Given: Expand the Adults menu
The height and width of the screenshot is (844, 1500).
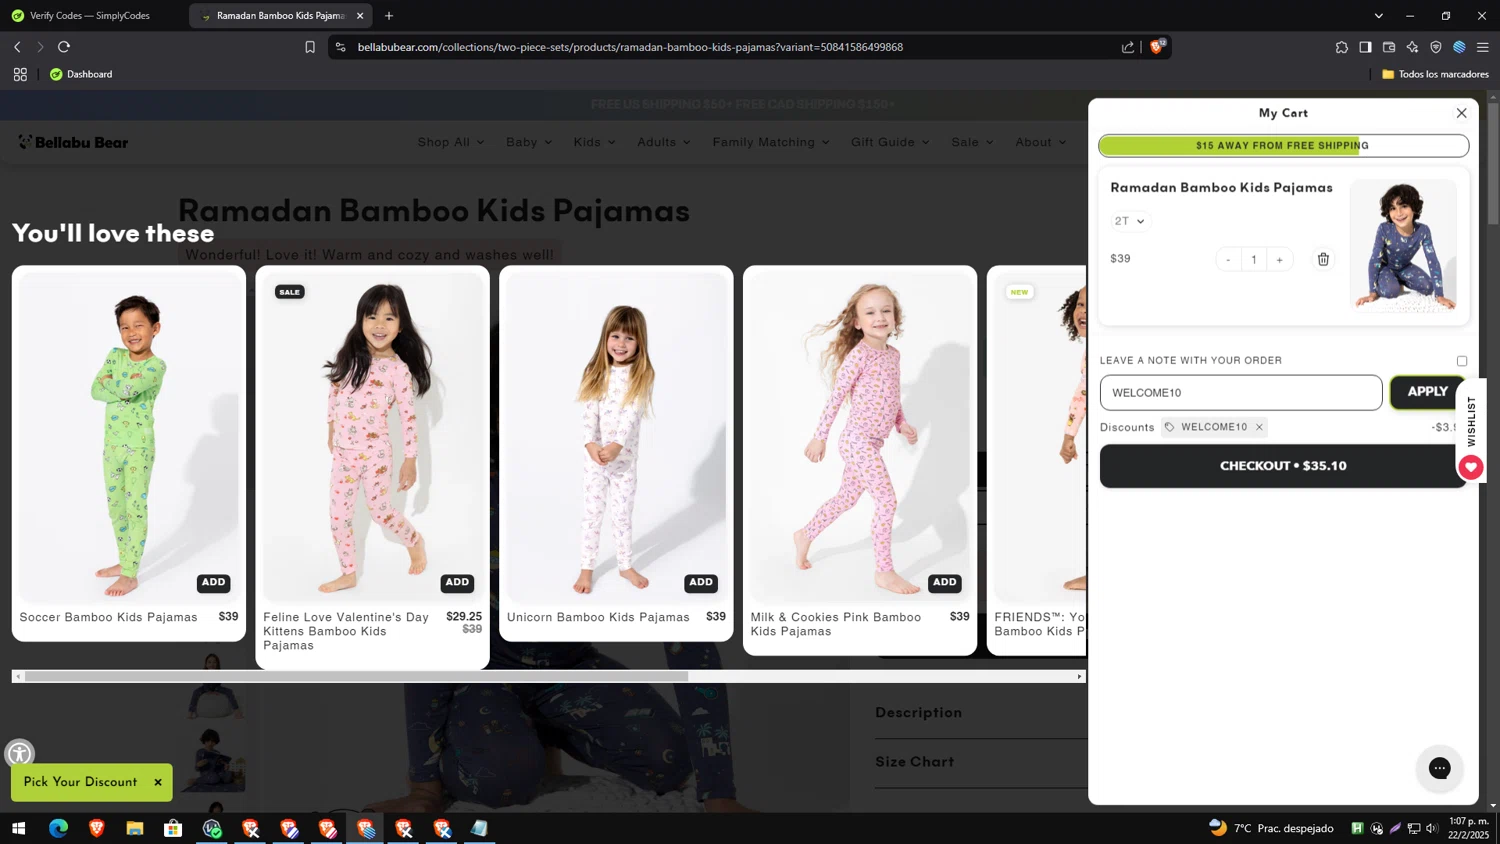Looking at the screenshot, I should 664,142.
